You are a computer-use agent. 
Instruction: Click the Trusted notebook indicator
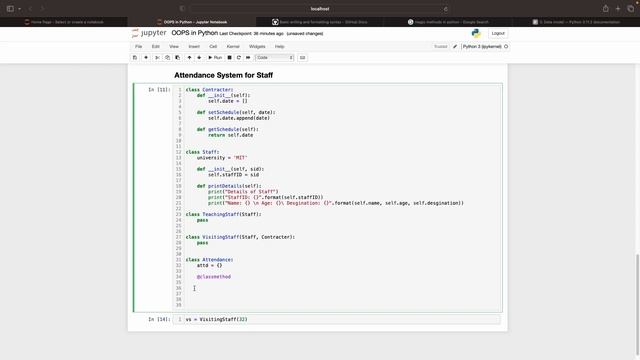440,47
